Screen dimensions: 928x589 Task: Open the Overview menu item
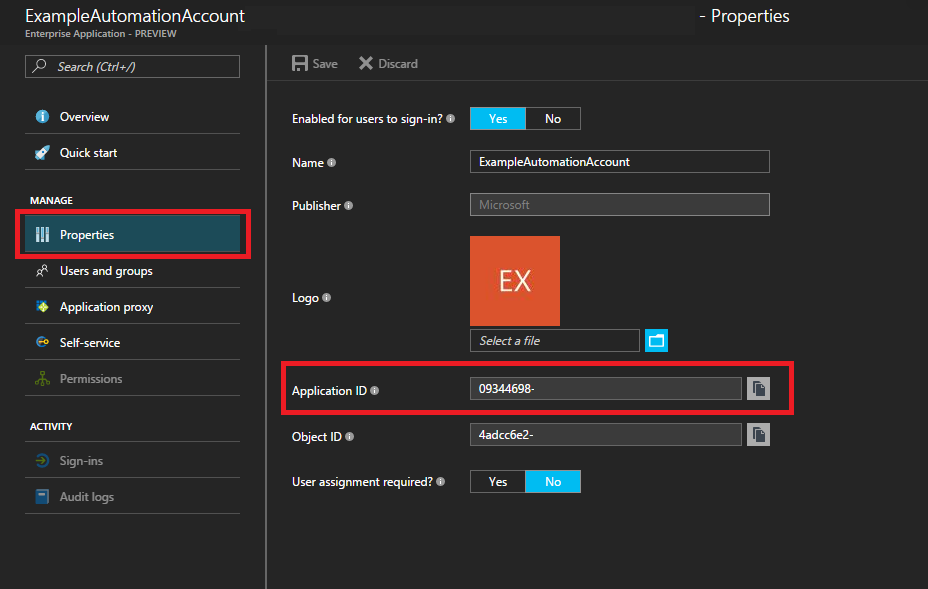pyautogui.click(x=133, y=117)
